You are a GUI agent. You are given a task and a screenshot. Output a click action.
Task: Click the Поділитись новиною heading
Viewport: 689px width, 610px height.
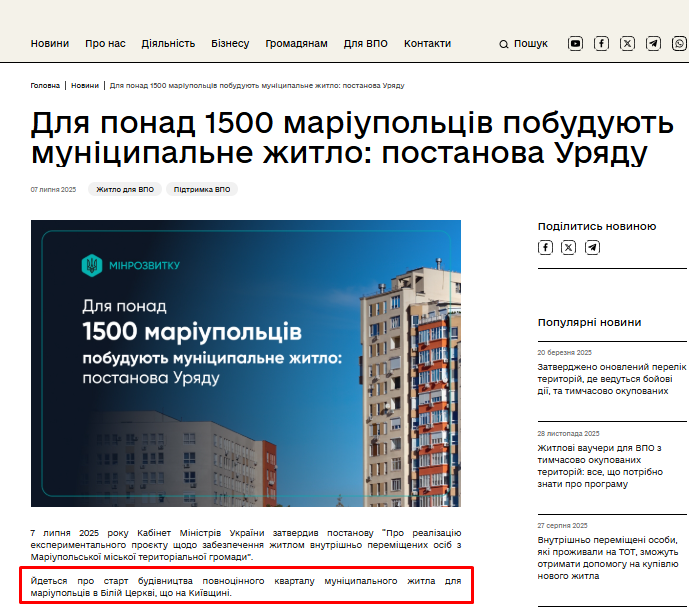[597, 226]
